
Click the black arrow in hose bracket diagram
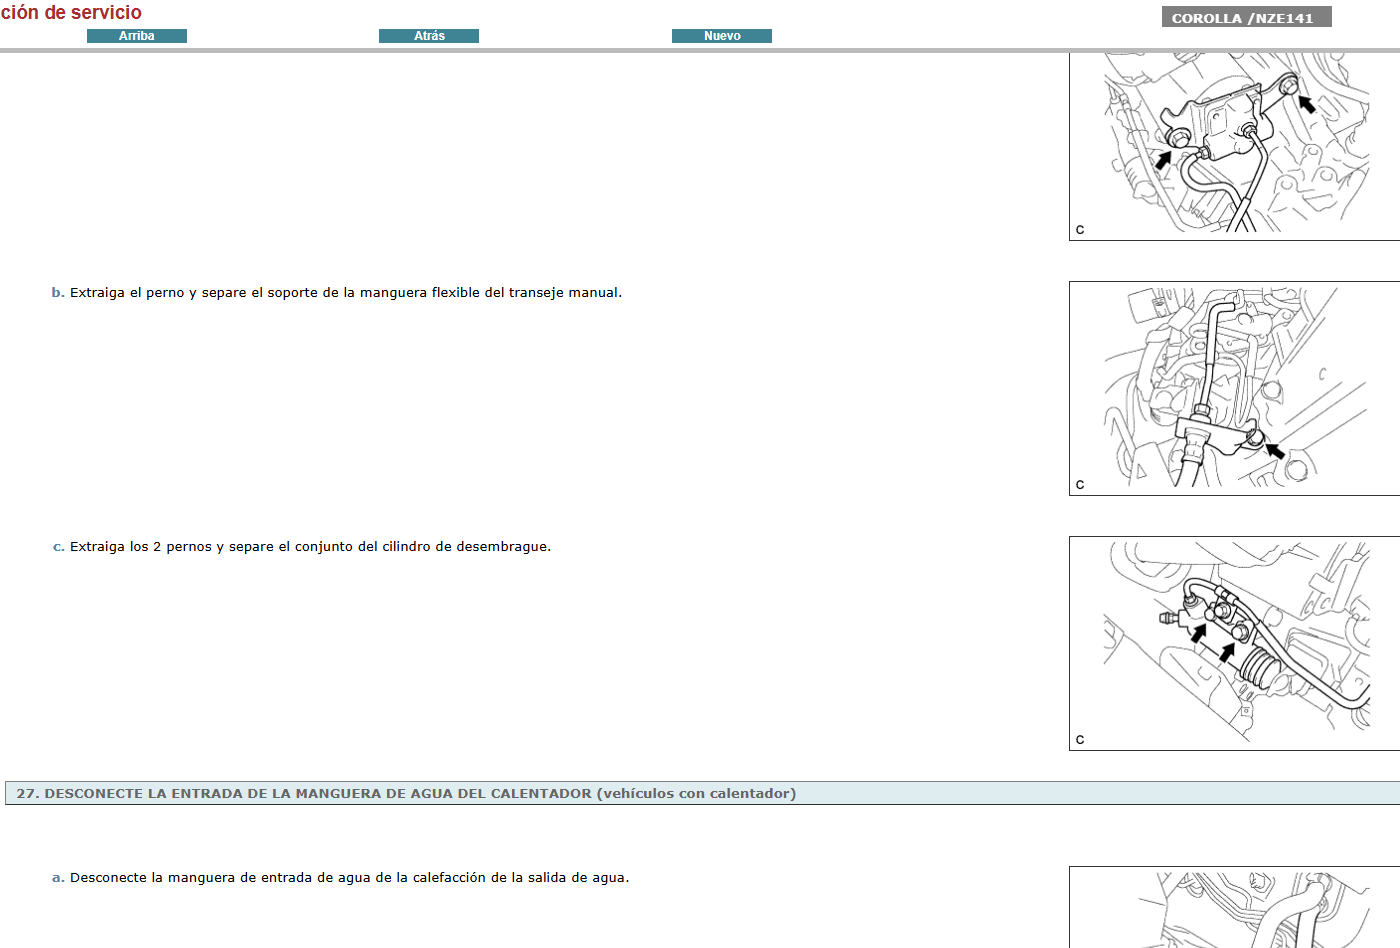pyautogui.click(x=1274, y=450)
